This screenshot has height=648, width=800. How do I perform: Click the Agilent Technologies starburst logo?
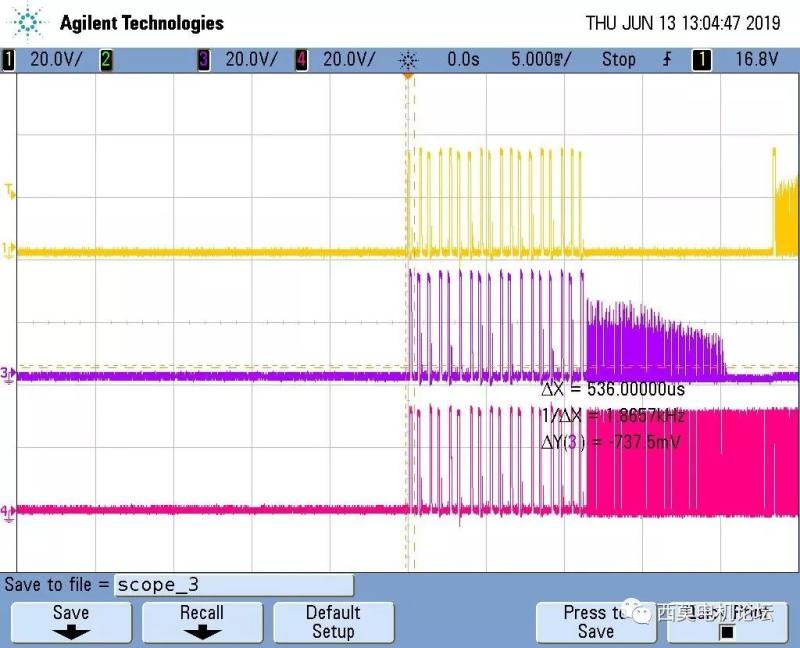click(31, 22)
